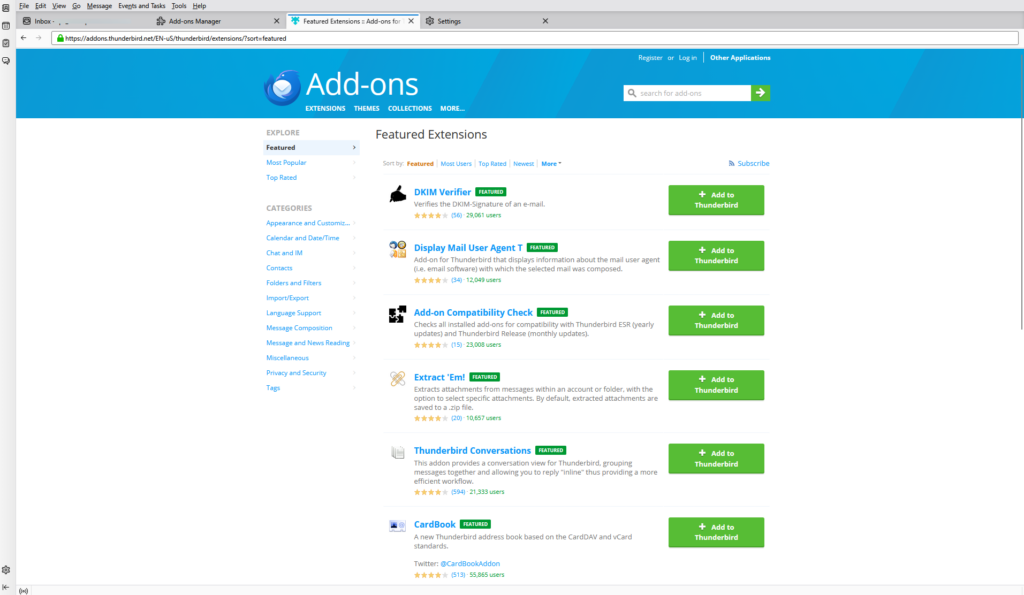The width and height of the screenshot is (1024, 595).
Task: Close the Featured Extensions tab
Action: 411,21
